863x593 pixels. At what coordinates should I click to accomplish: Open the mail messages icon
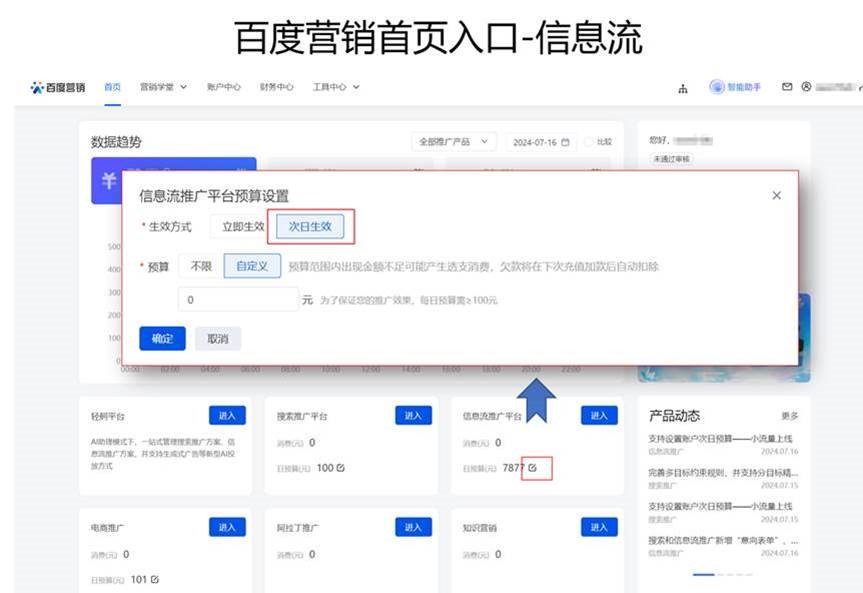(787, 86)
